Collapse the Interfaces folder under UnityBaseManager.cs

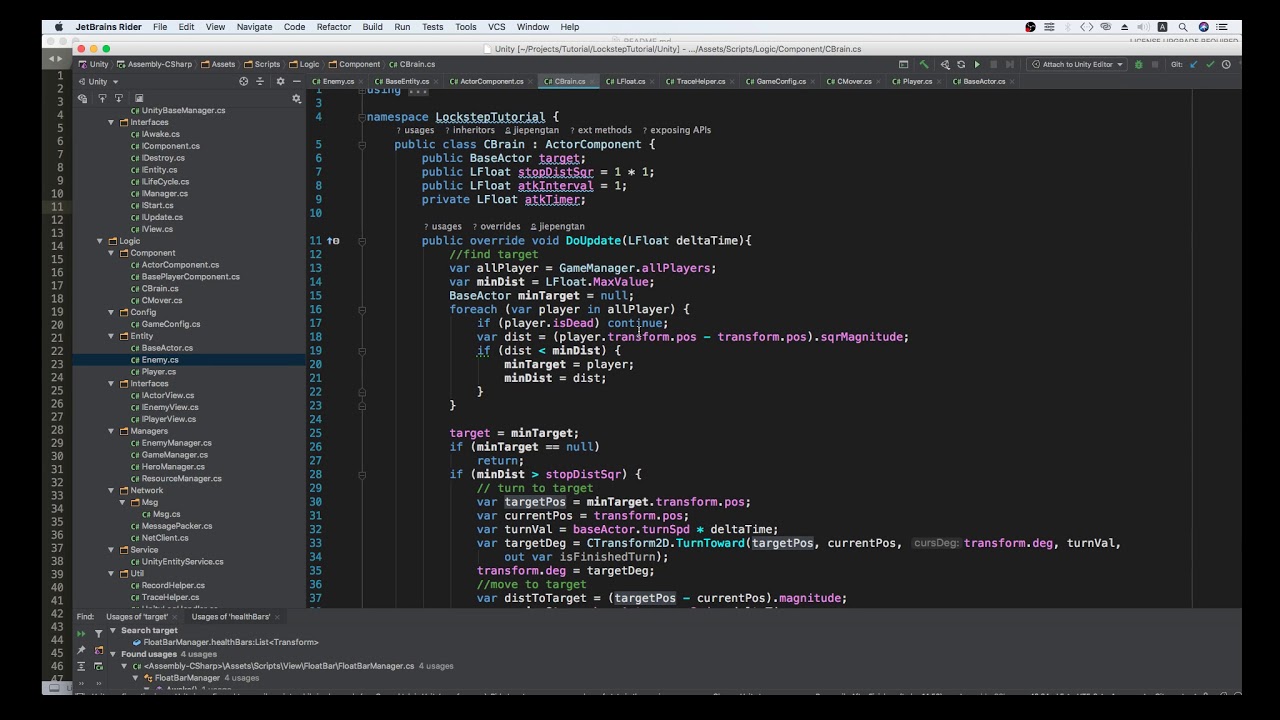click(111, 122)
